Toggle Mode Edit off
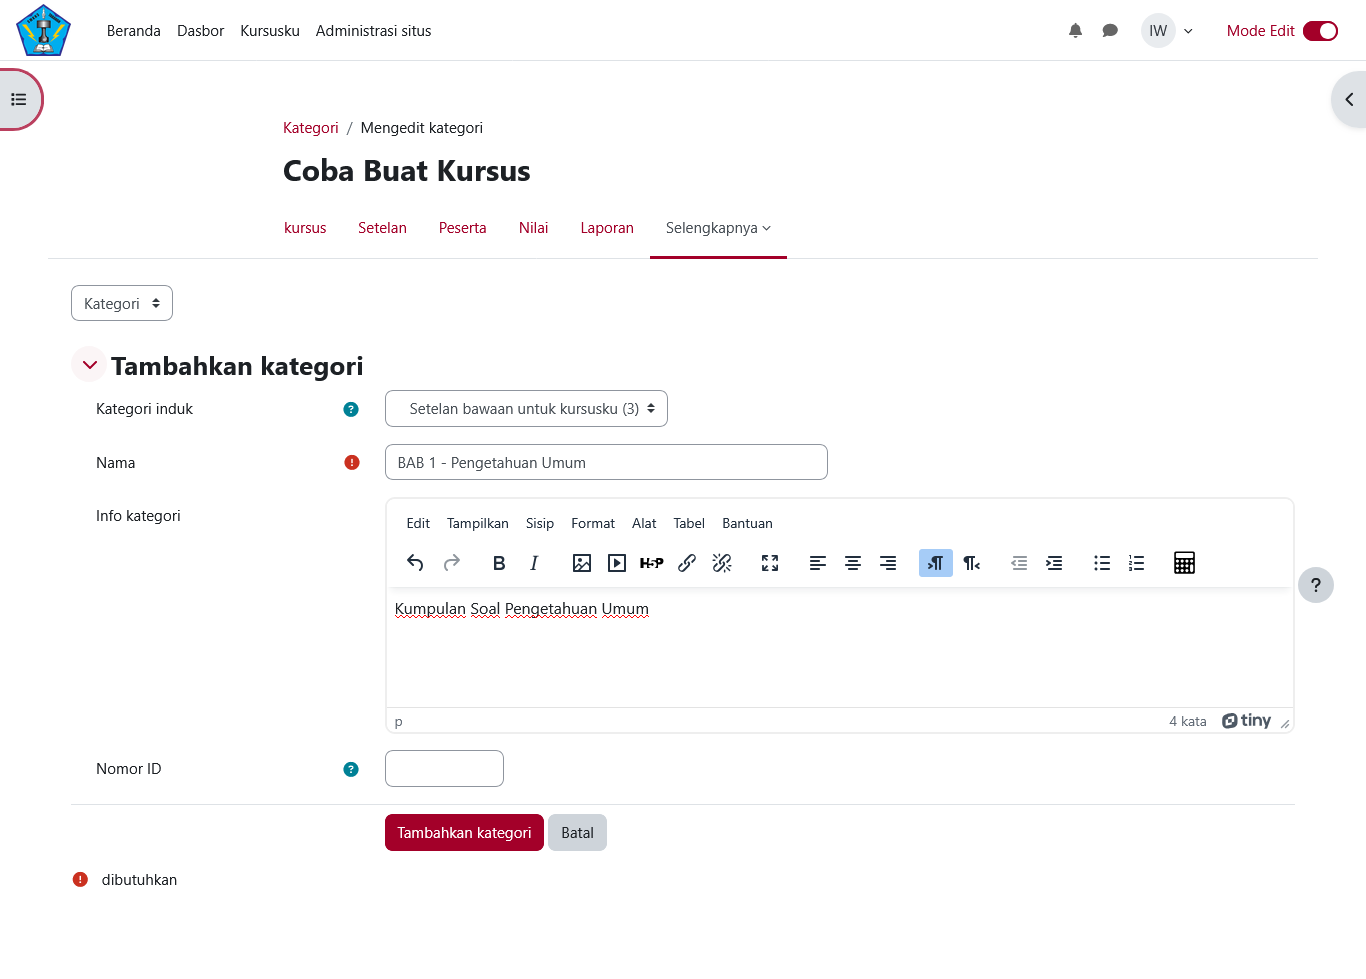 click(x=1321, y=31)
